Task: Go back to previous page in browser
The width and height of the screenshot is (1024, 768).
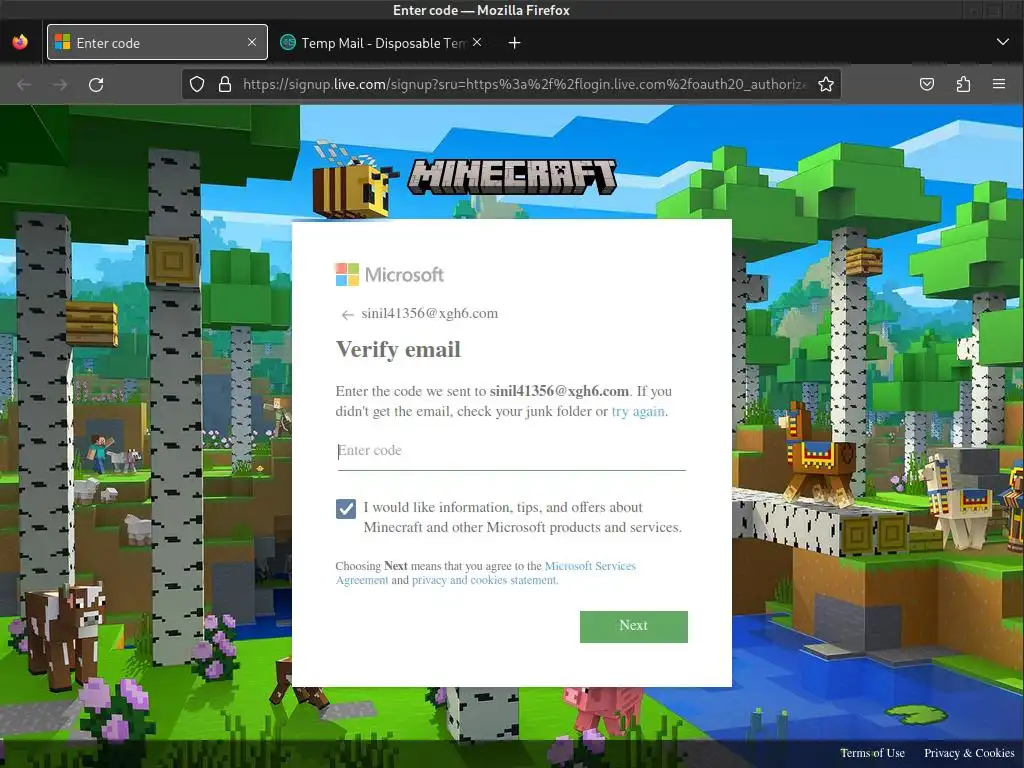Action: click(x=24, y=85)
